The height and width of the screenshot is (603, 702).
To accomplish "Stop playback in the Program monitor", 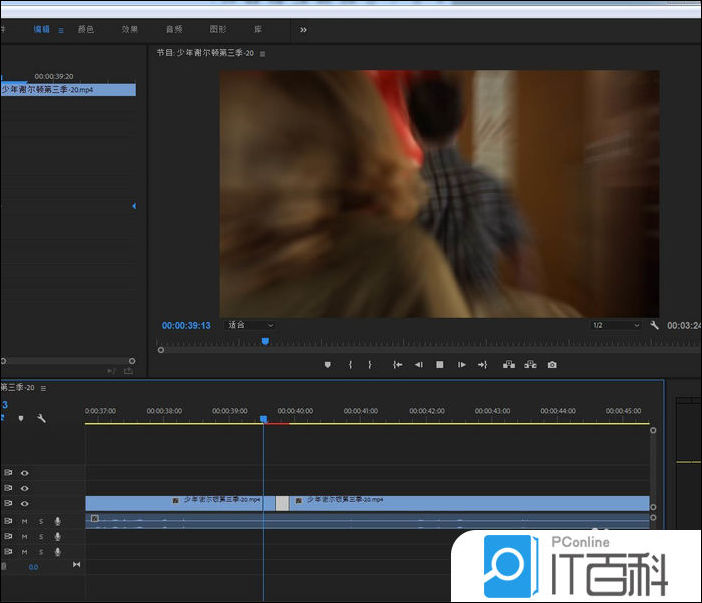I will coord(439,365).
